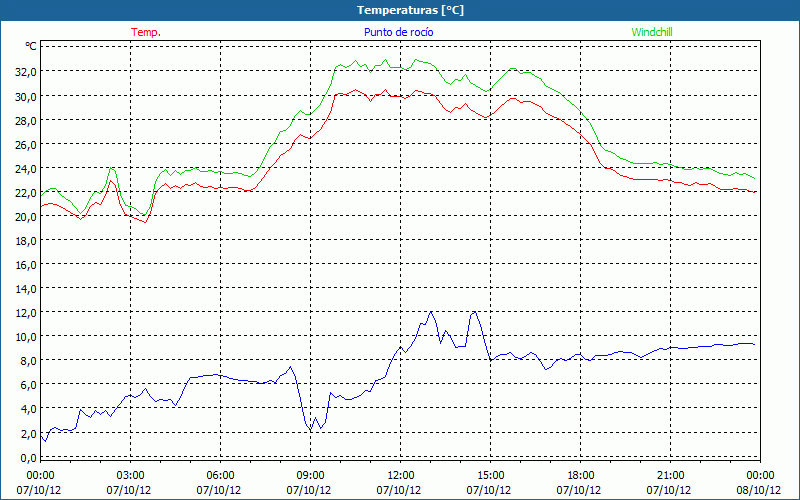Select the blue 'Punto de rocío' legend label
Viewport: 800px width, 500px height.
pos(398,32)
